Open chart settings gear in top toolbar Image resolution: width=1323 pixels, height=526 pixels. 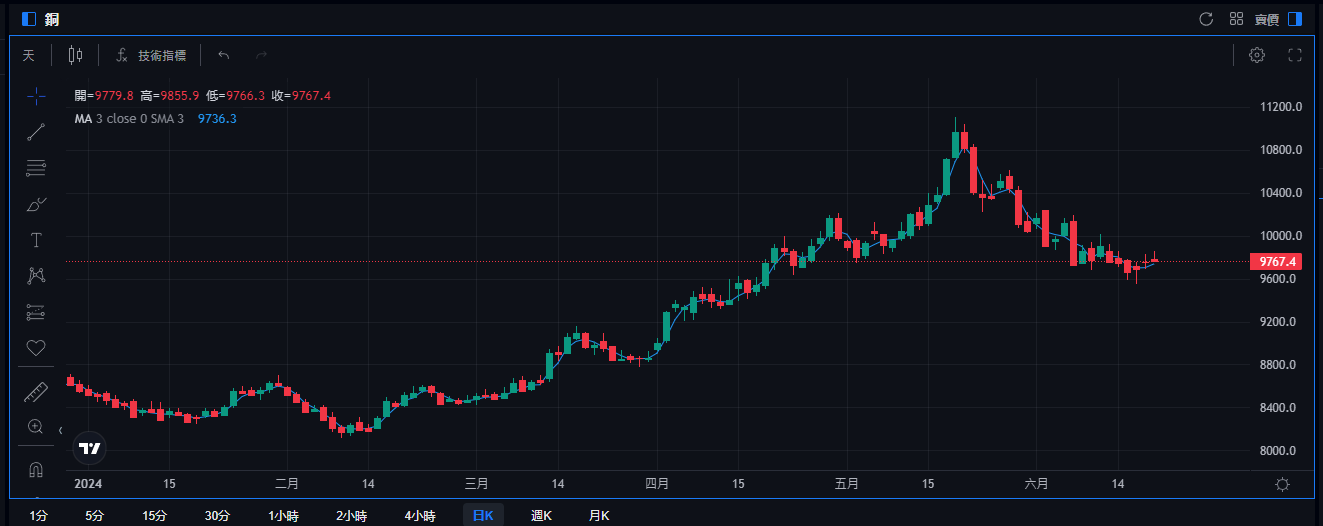[1257, 55]
